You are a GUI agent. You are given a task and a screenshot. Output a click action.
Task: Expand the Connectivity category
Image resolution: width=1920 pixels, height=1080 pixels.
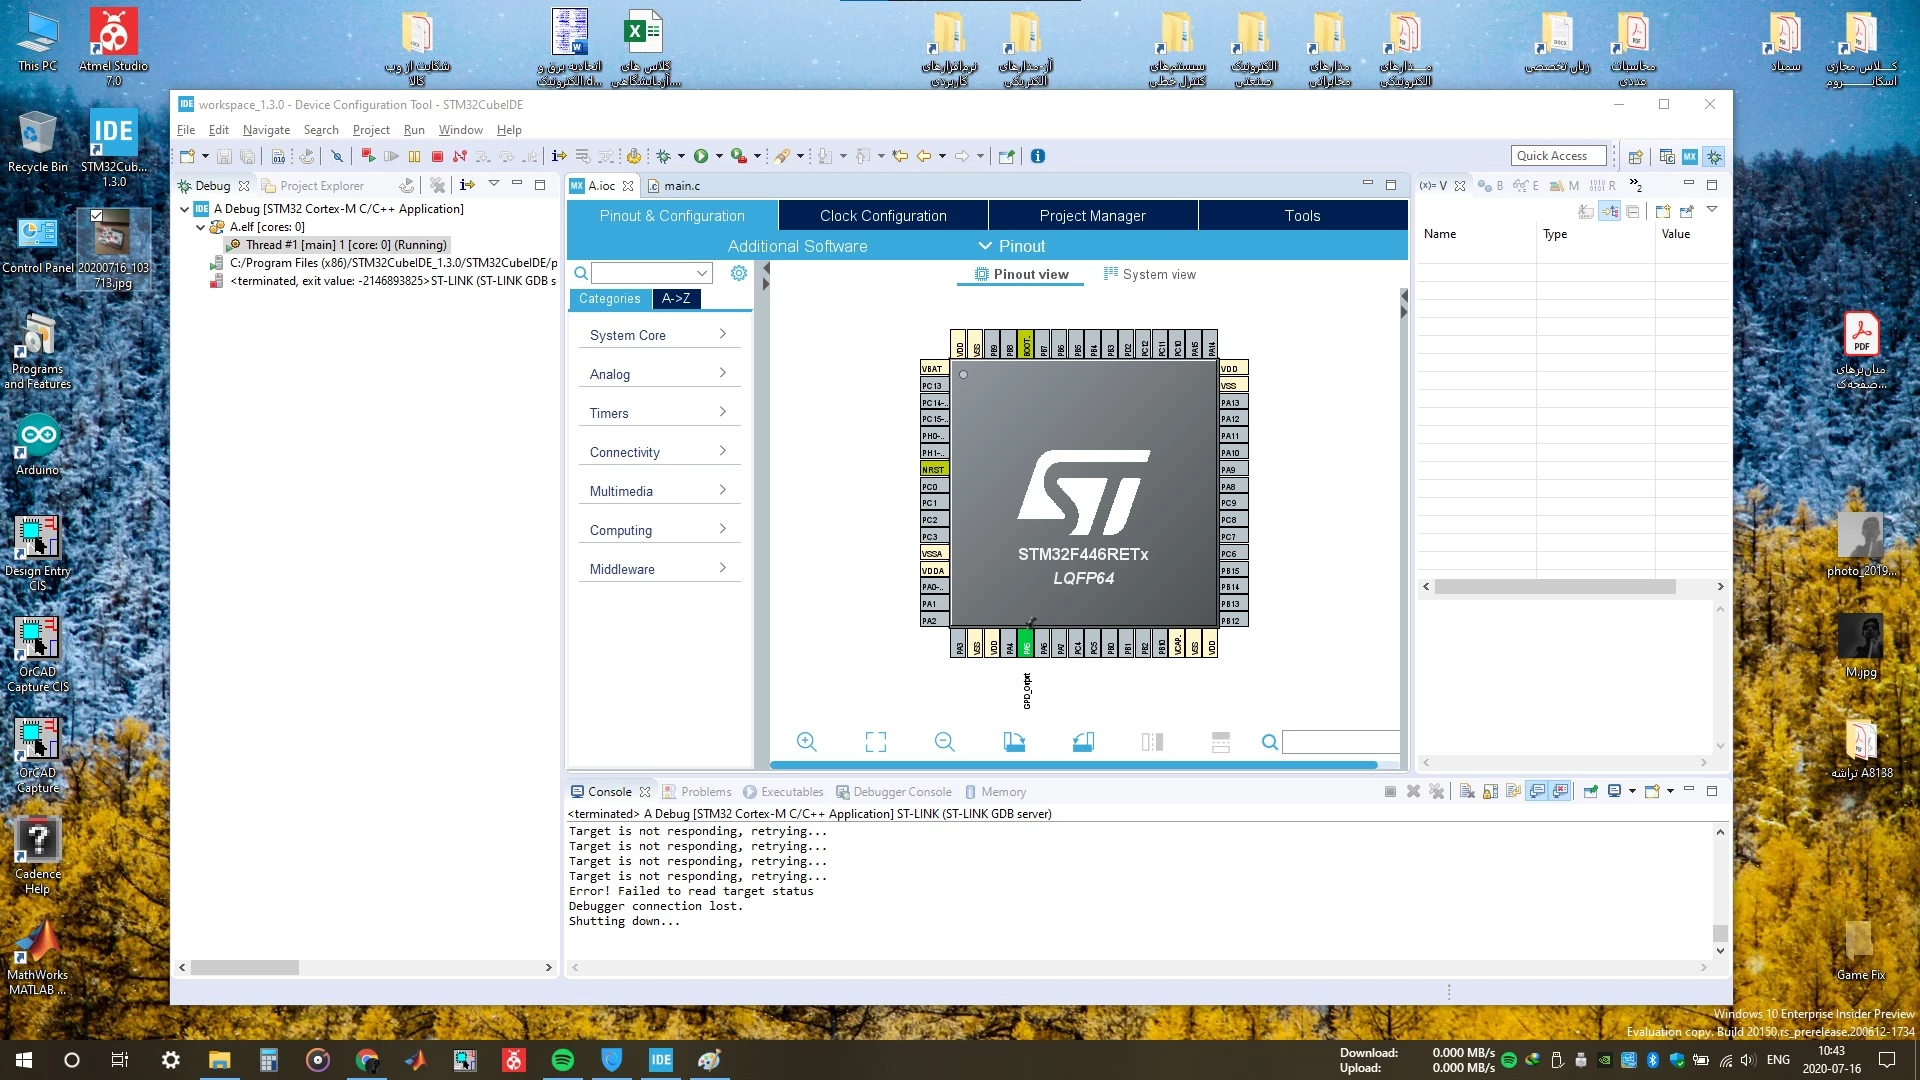(658, 452)
